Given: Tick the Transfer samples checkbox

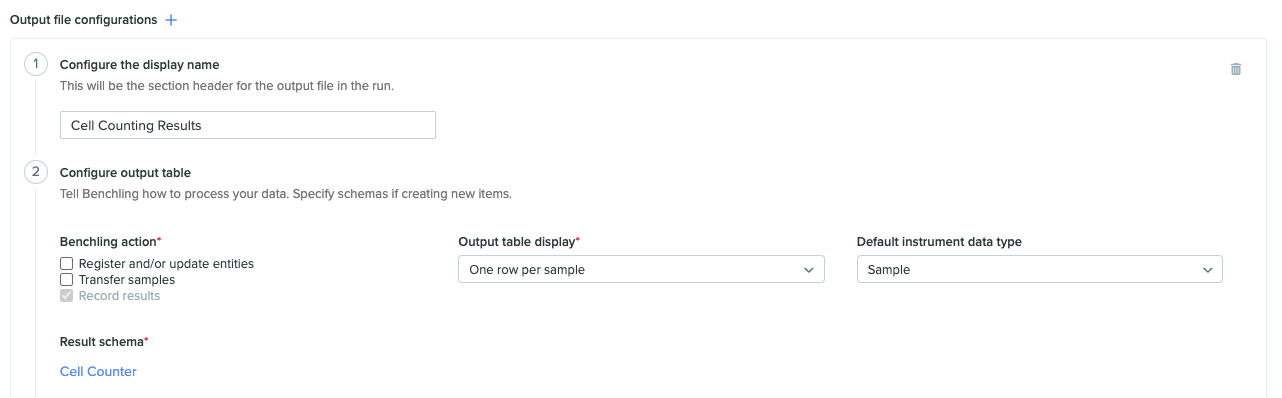Looking at the screenshot, I should (x=67, y=280).
